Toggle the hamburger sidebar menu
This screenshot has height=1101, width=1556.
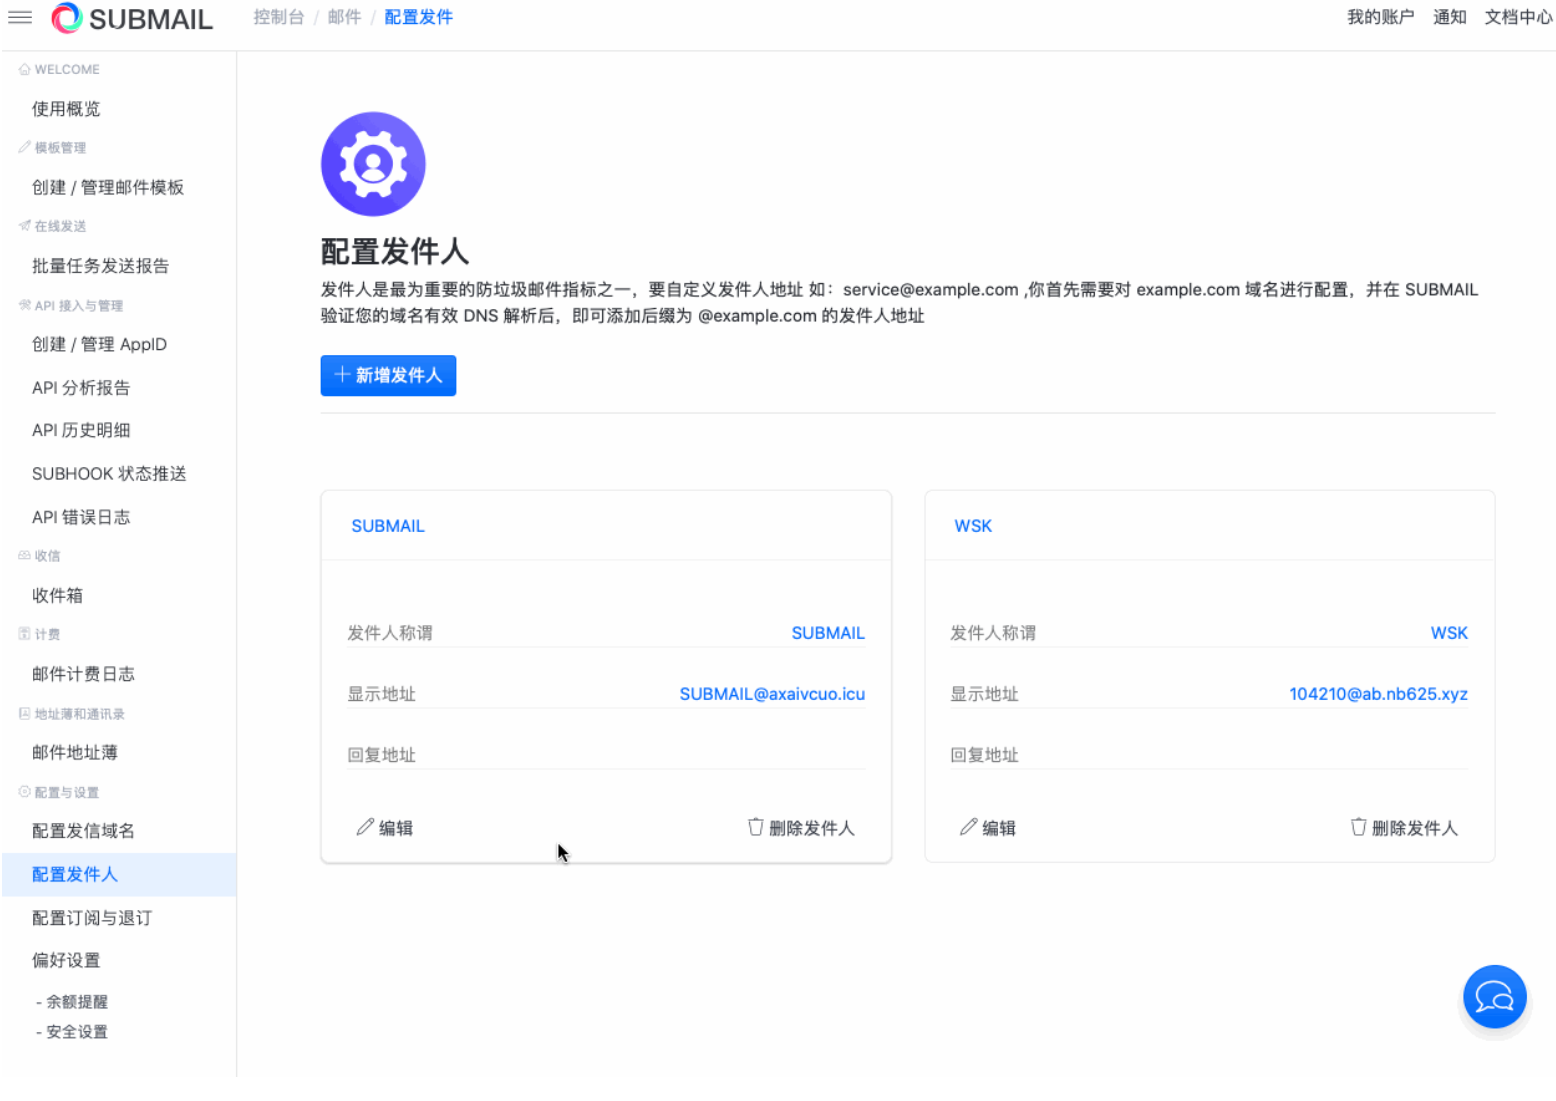[20, 18]
